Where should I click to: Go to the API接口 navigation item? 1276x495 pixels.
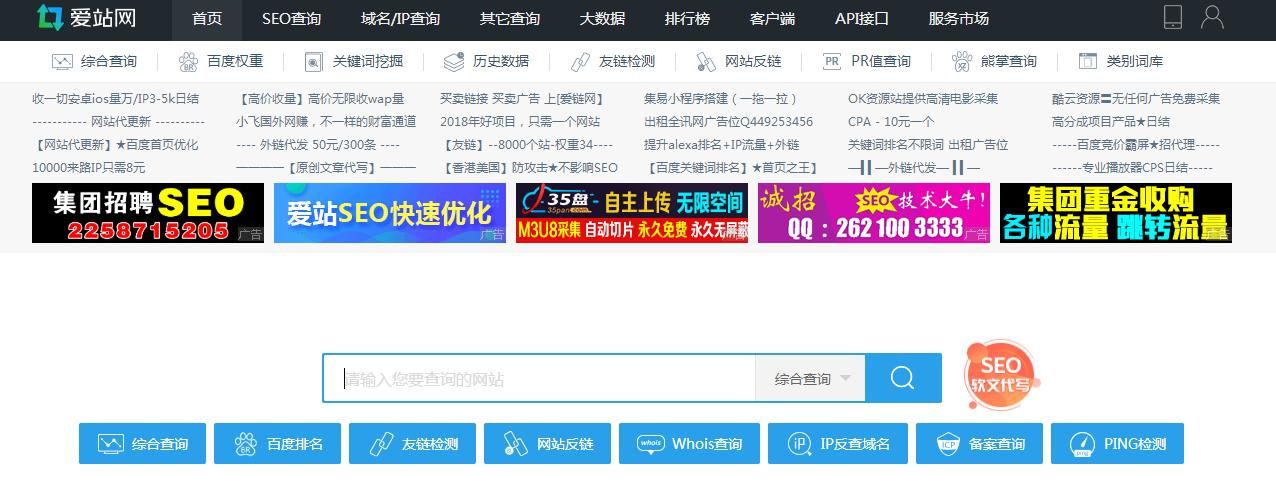[862, 19]
